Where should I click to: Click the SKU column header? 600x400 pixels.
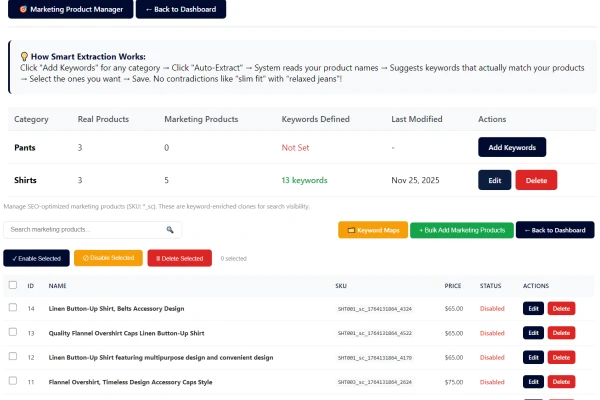coord(341,286)
